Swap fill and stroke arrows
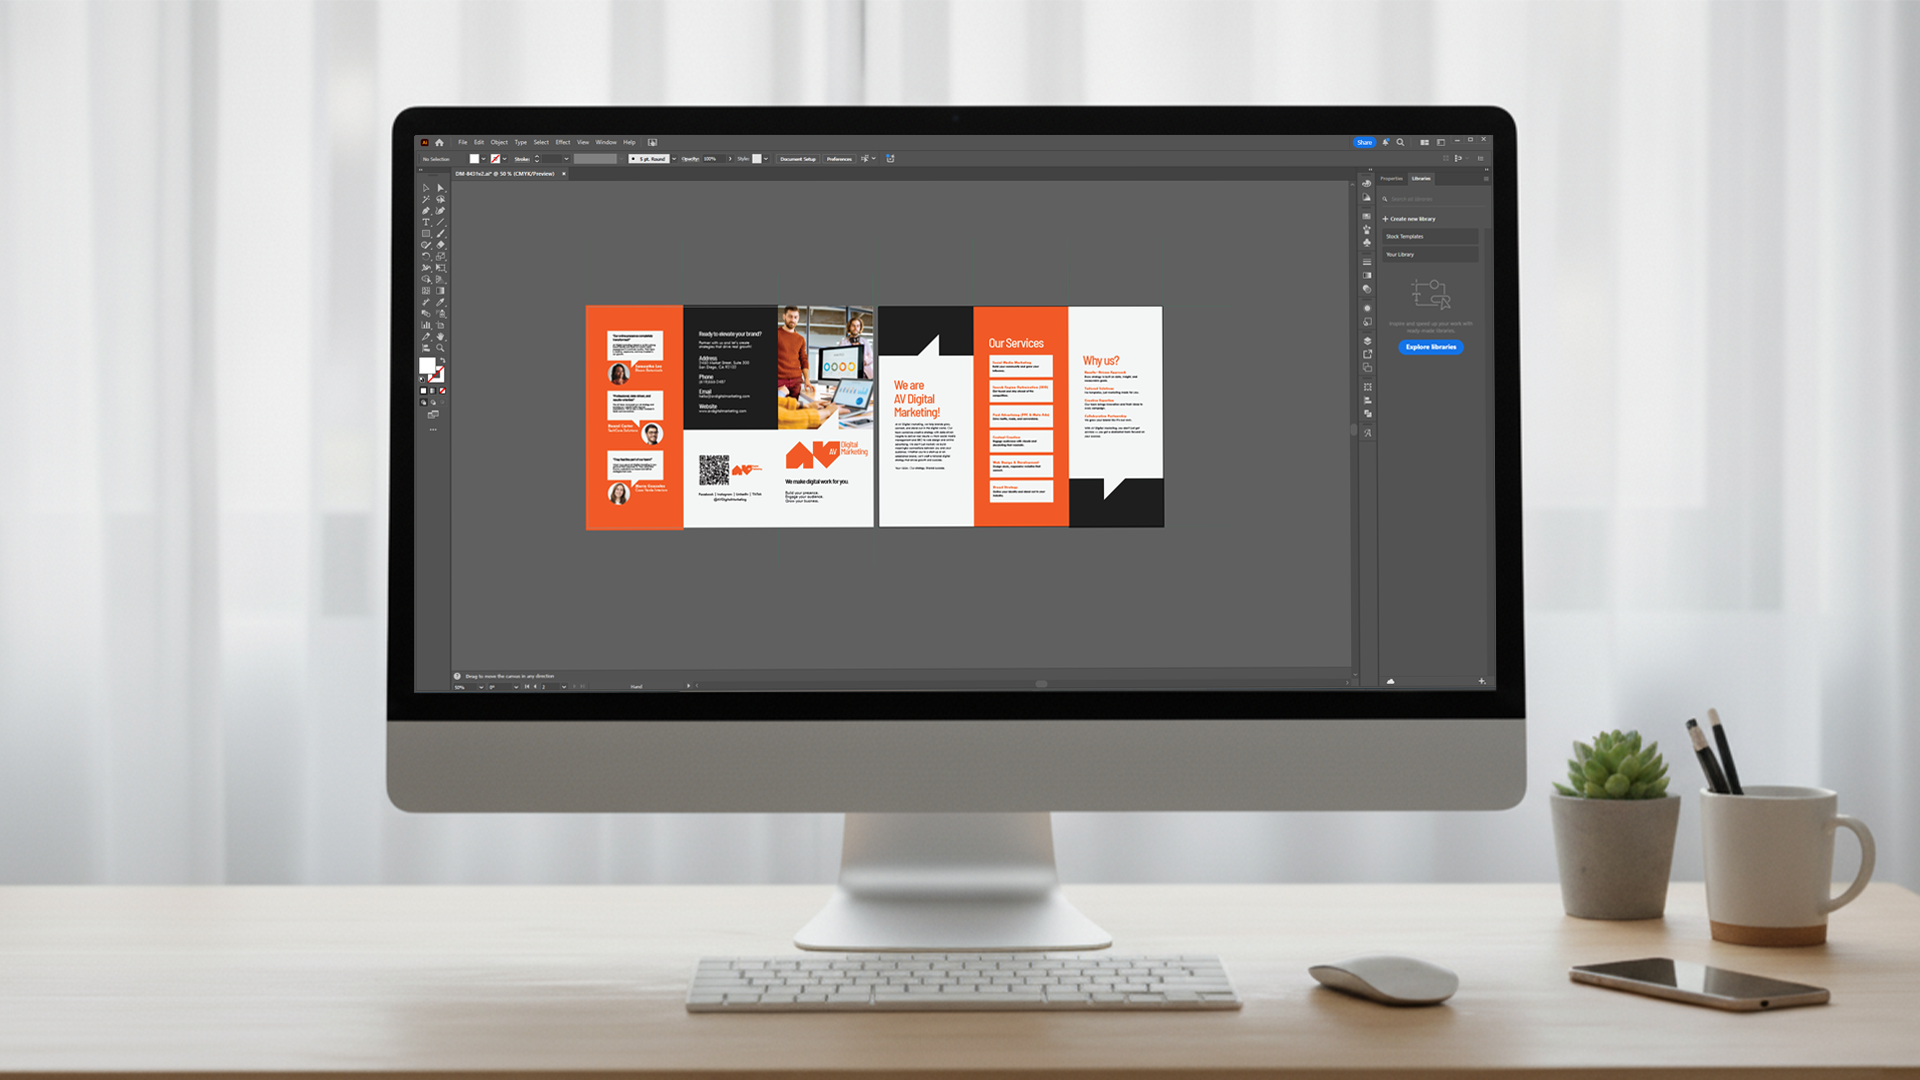Viewport: 1920px width, 1080px height. 442,360
